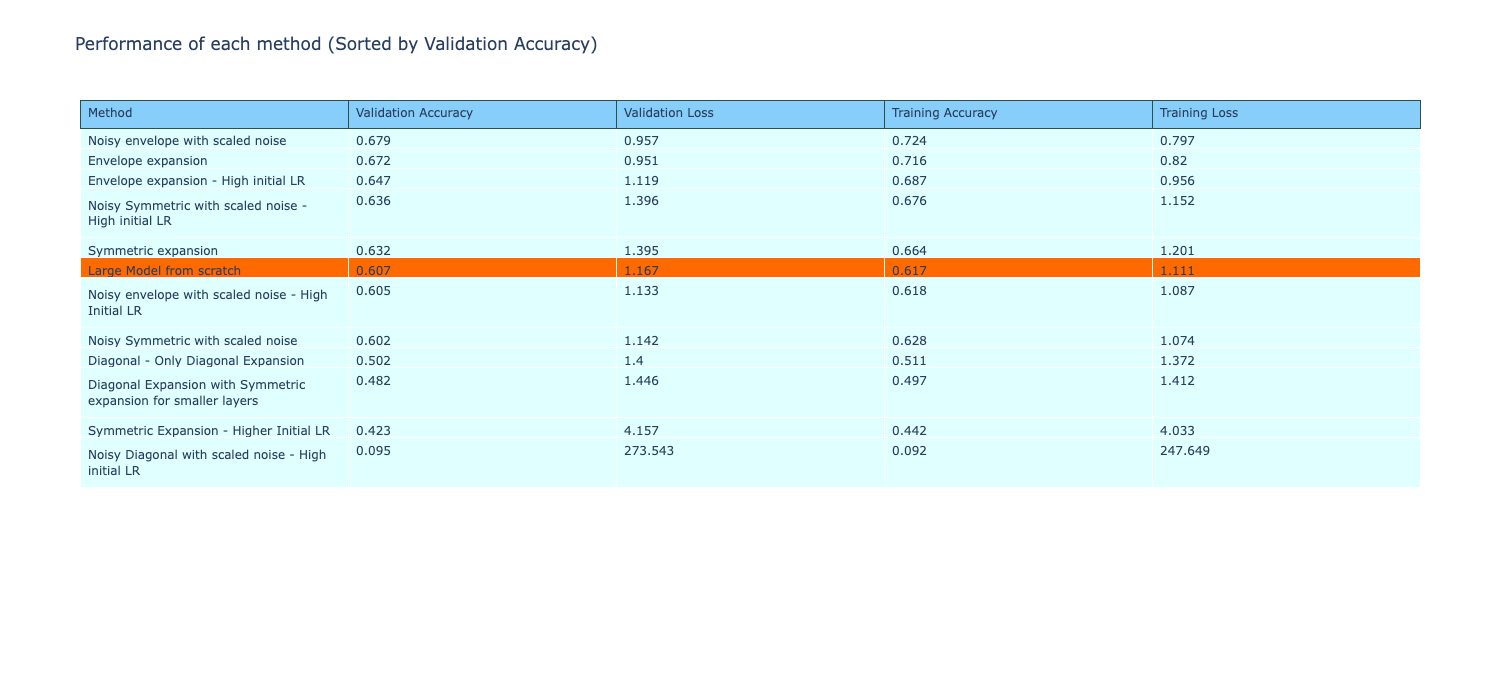Select the validation loss value 273.543

tap(648, 450)
